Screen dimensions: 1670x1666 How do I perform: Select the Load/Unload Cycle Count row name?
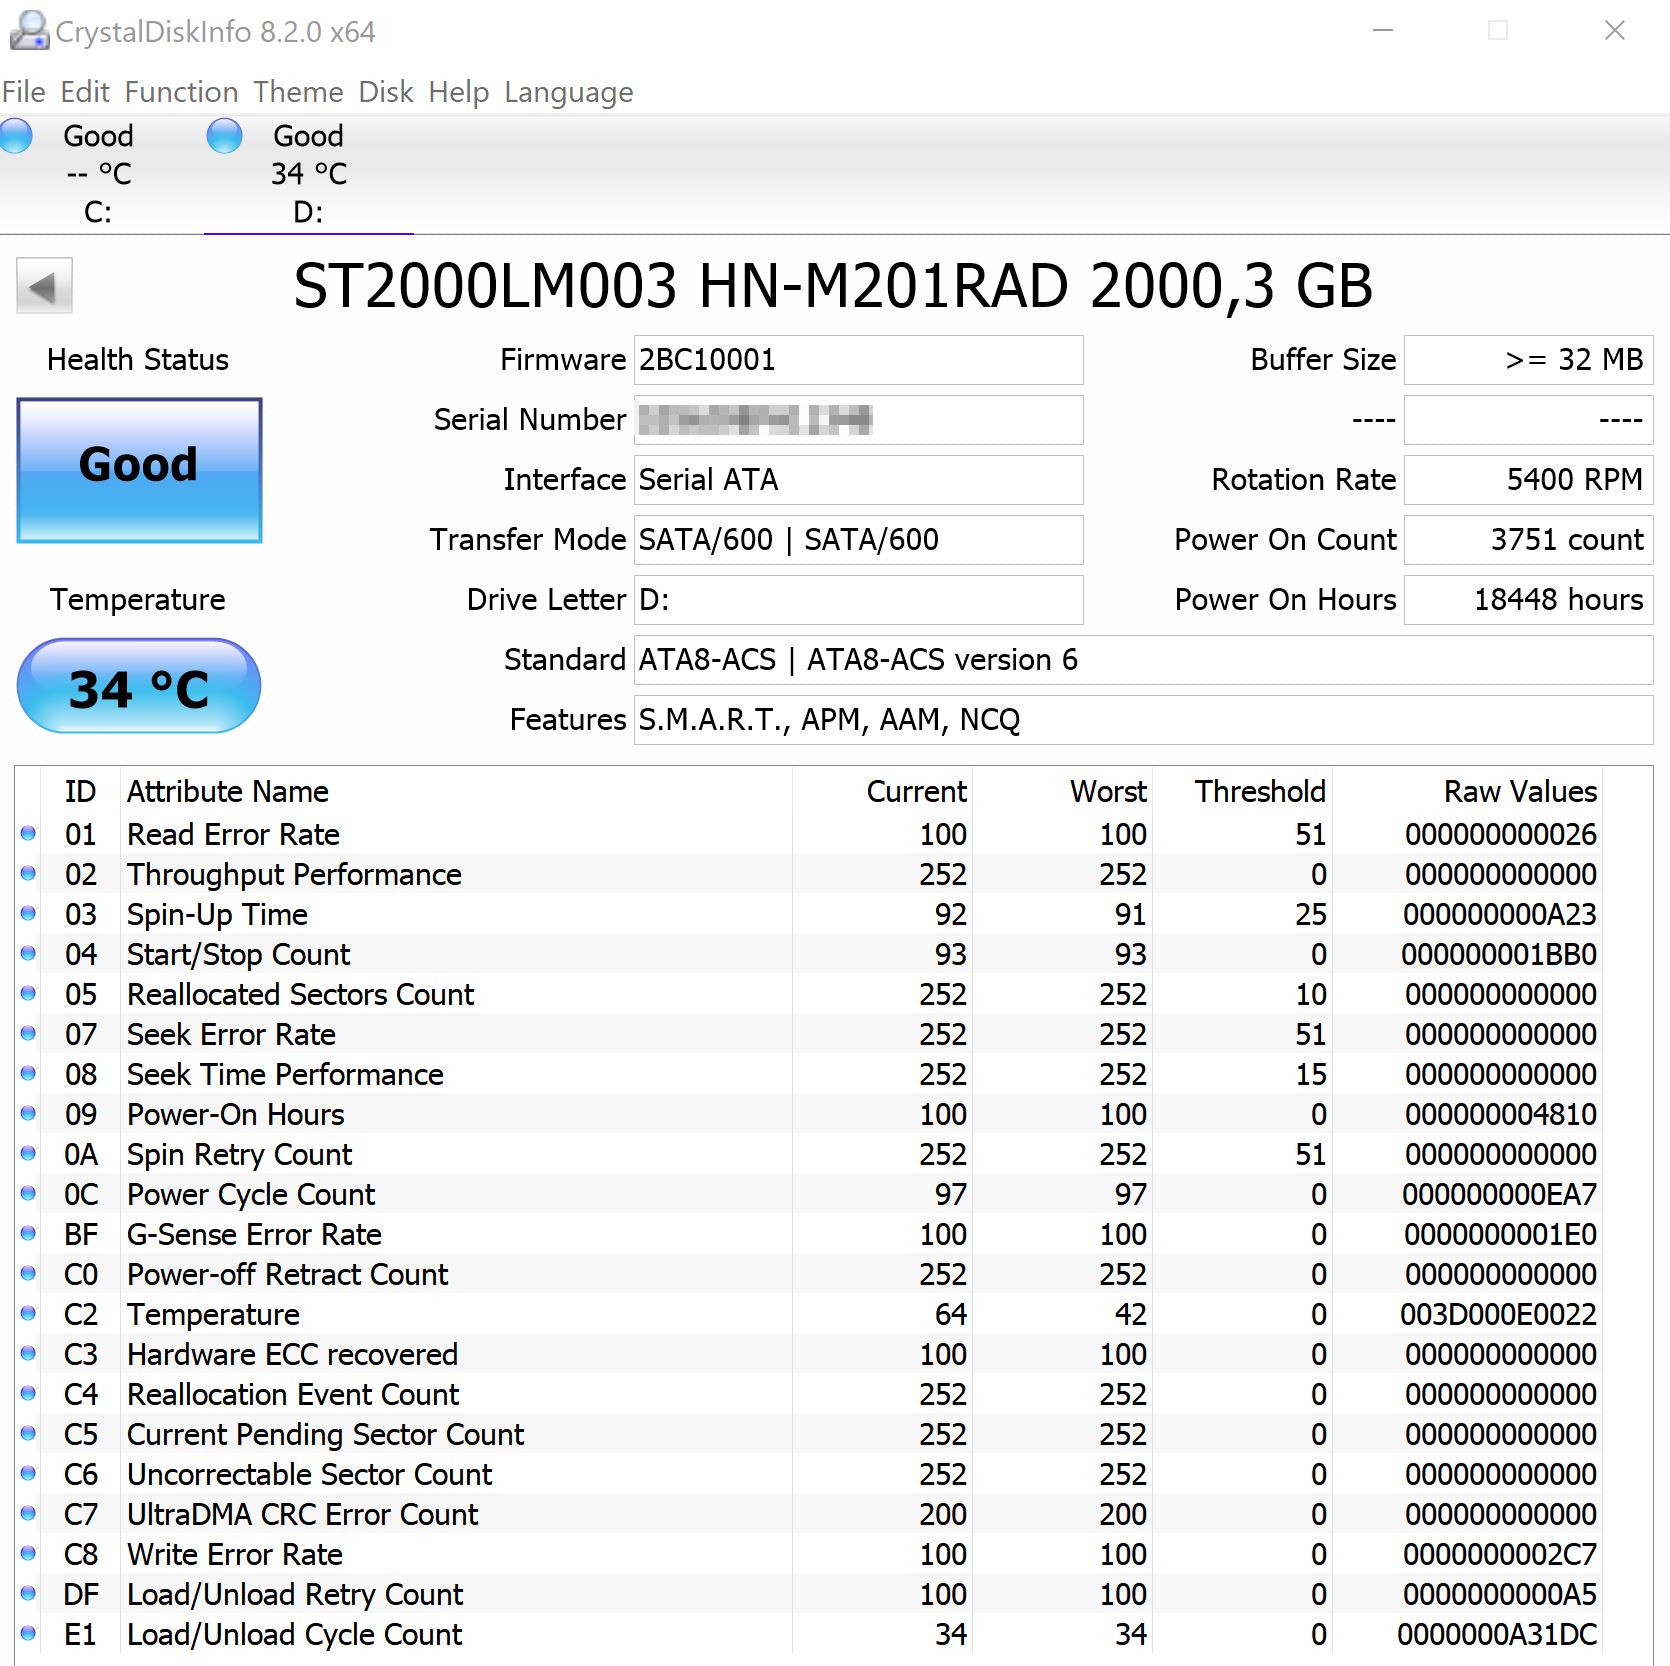pyautogui.click(x=294, y=1634)
